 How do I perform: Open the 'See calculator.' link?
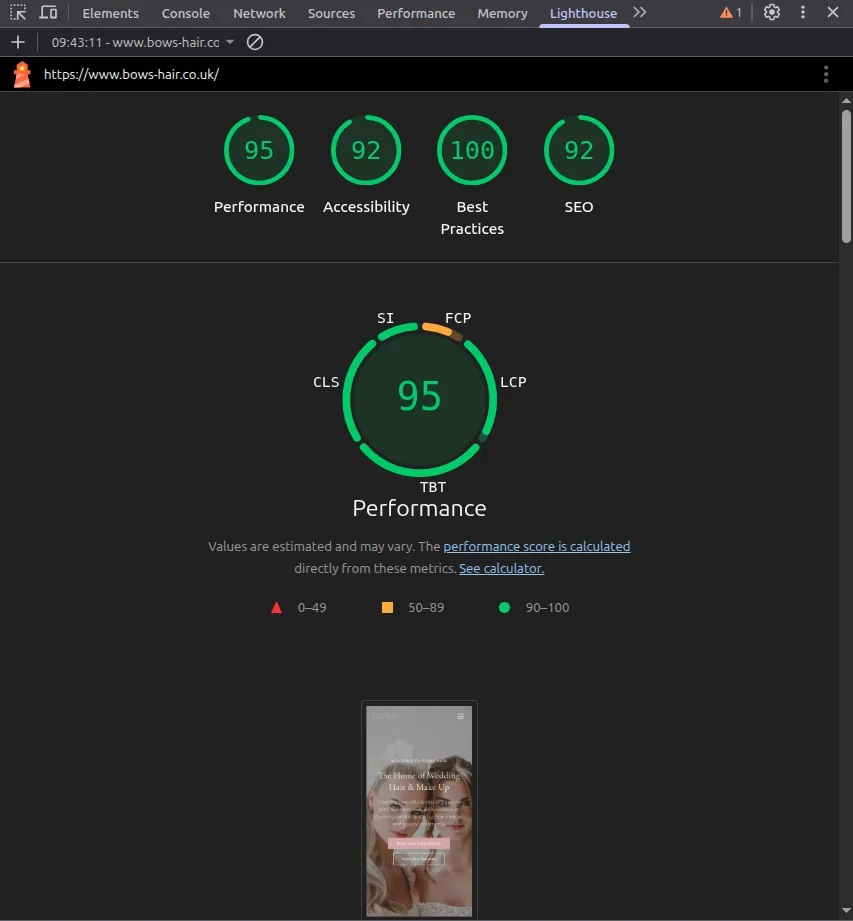pos(501,568)
